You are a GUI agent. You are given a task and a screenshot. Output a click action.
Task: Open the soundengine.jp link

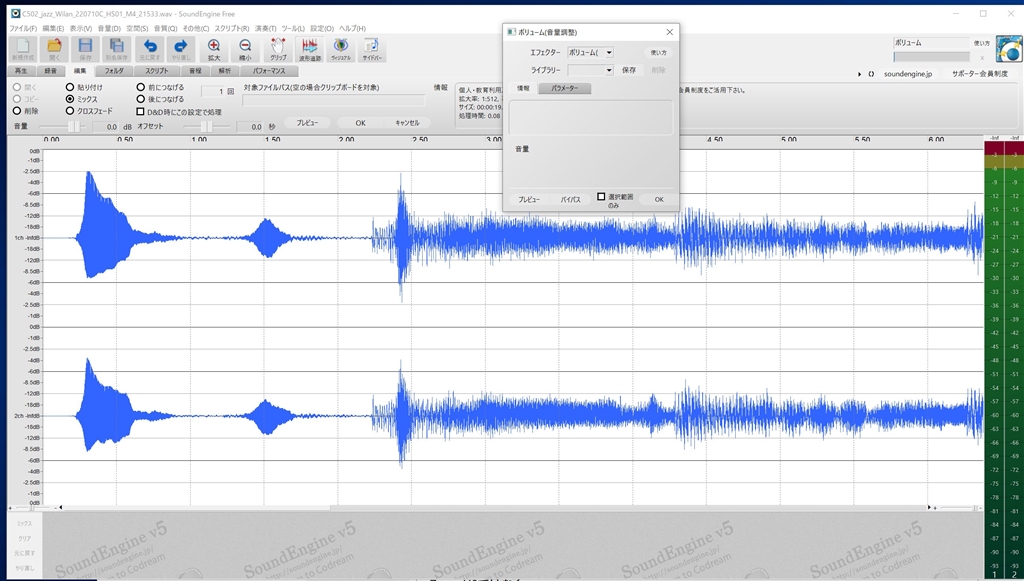(x=908, y=74)
